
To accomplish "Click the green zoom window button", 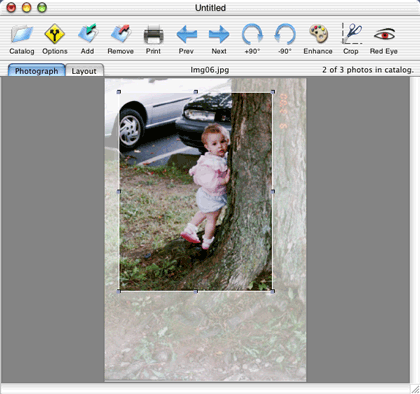I will (x=42, y=7).
